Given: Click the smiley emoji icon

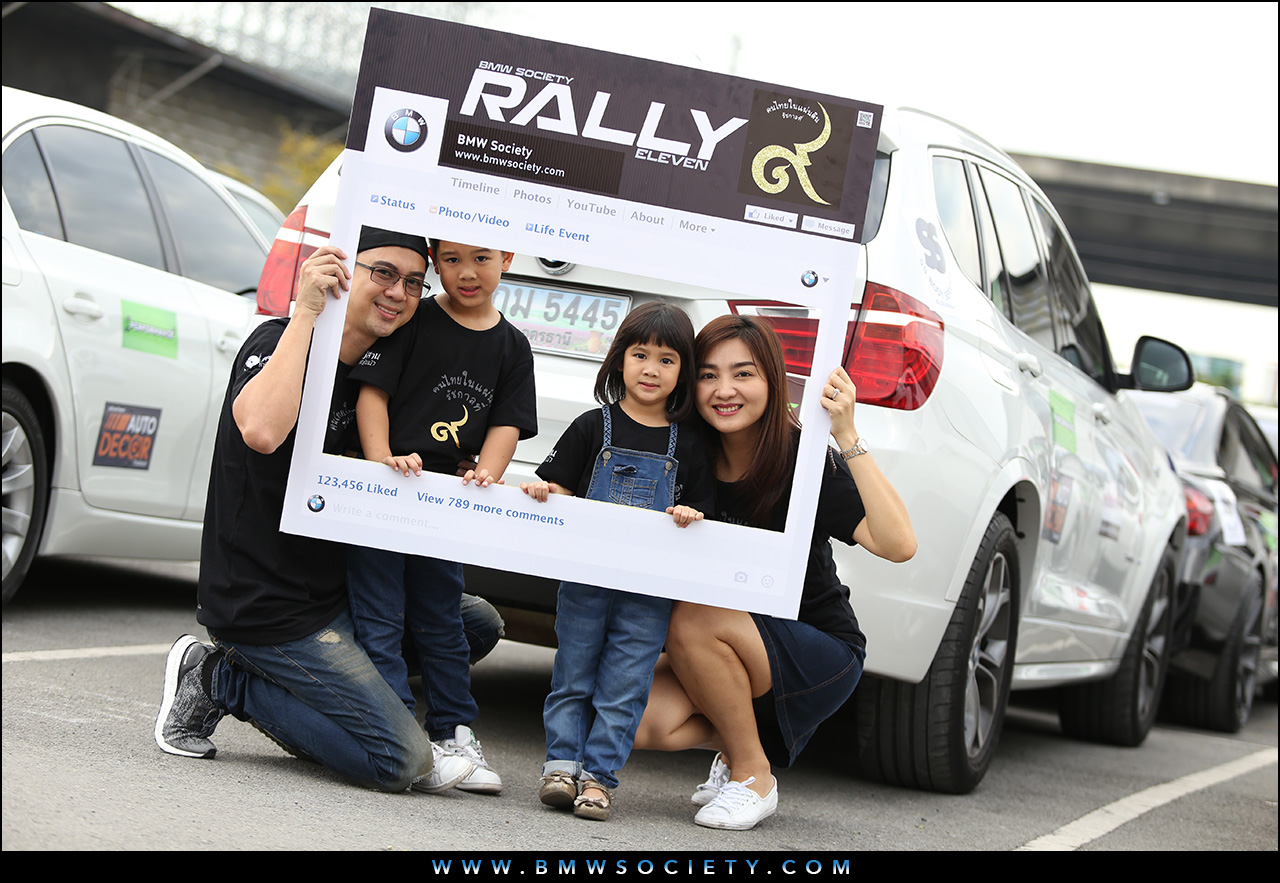Looking at the screenshot, I should coord(767,581).
